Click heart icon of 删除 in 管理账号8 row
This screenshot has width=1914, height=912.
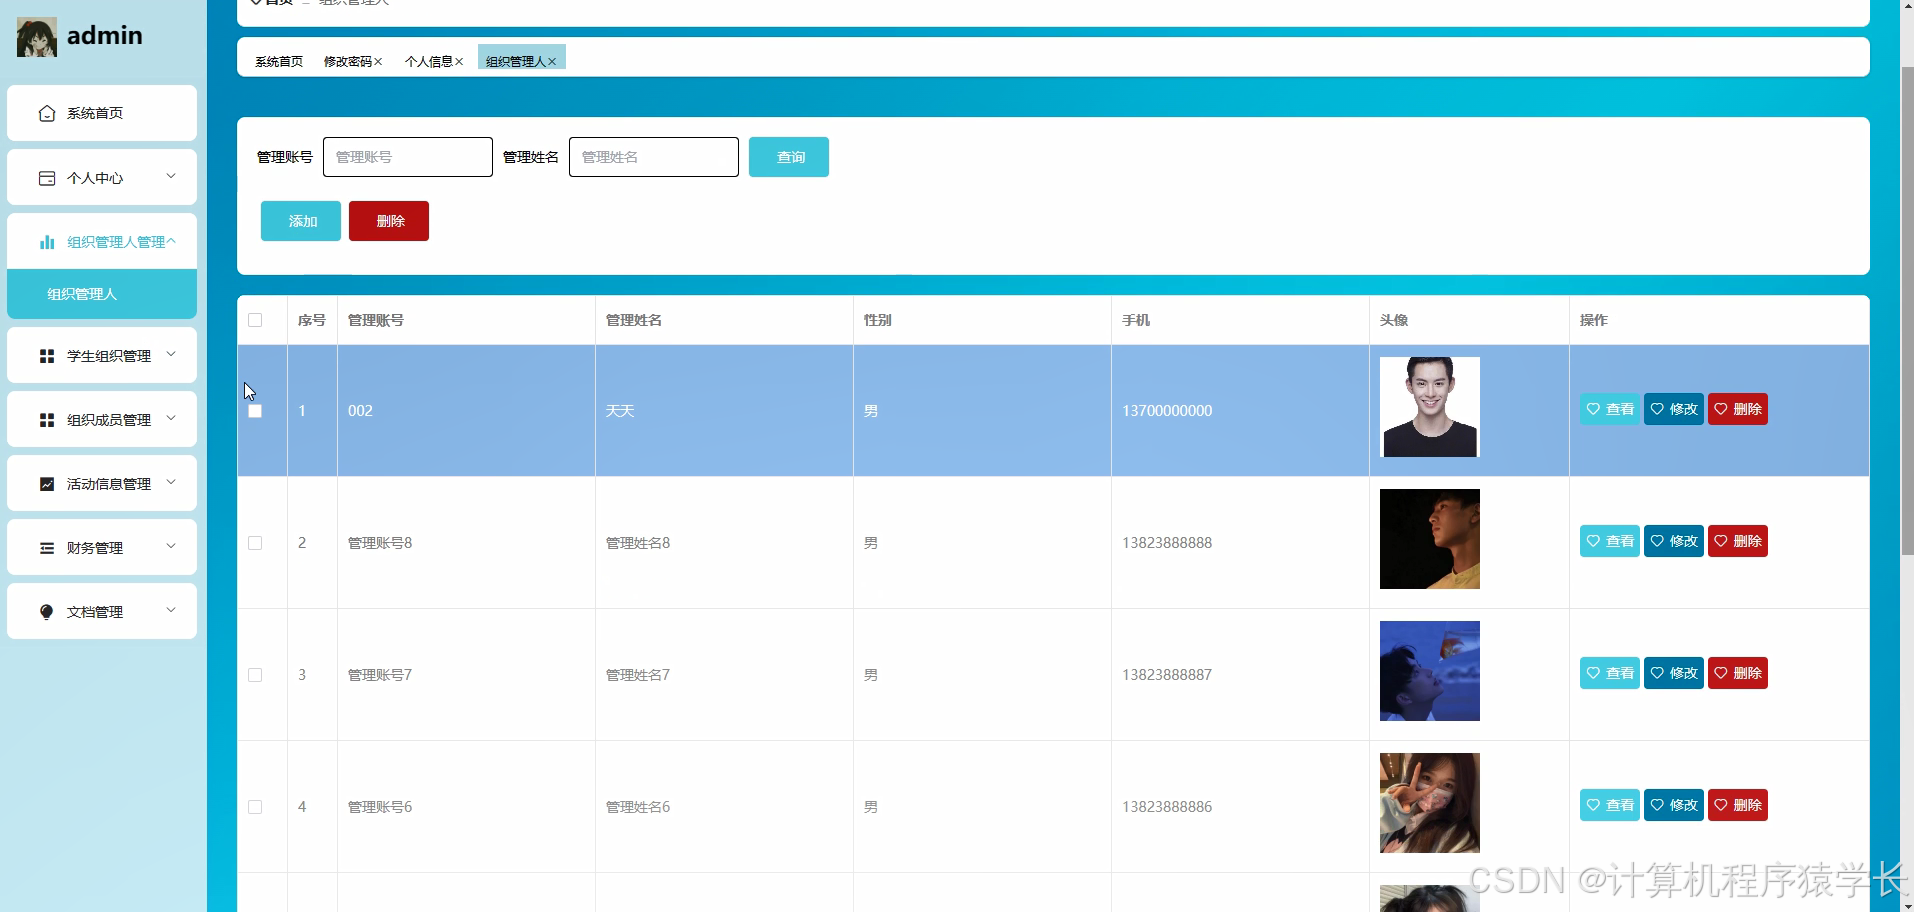(1721, 541)
